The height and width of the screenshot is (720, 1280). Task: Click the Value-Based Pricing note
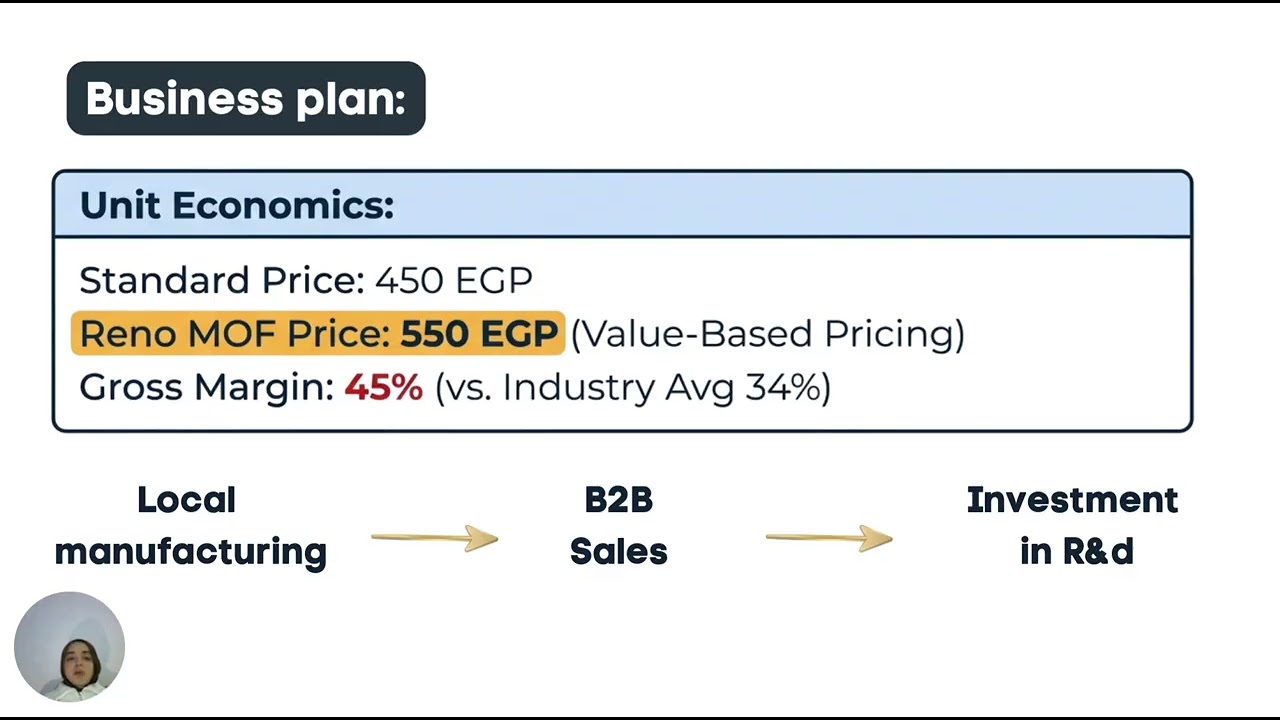click(767, 334)
